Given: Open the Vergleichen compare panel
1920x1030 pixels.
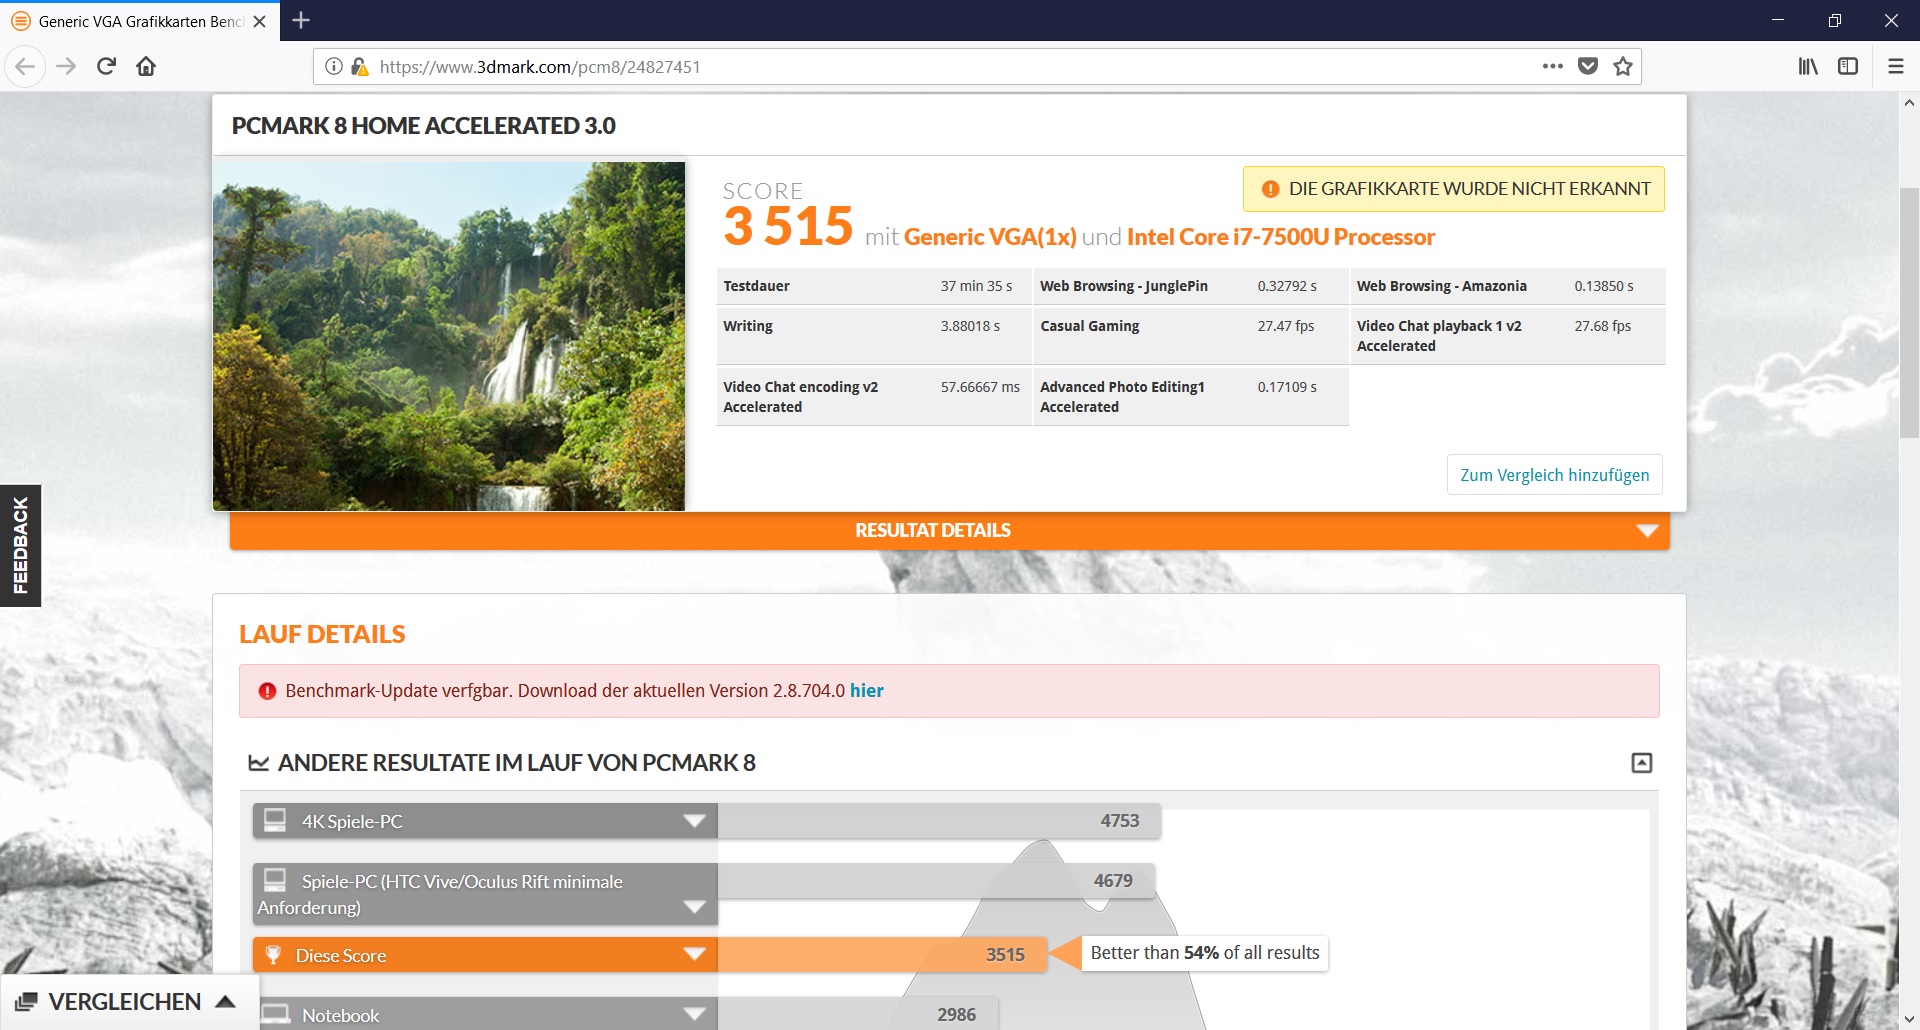Looking at the screenshot, I should click(x=129, y=1002).
